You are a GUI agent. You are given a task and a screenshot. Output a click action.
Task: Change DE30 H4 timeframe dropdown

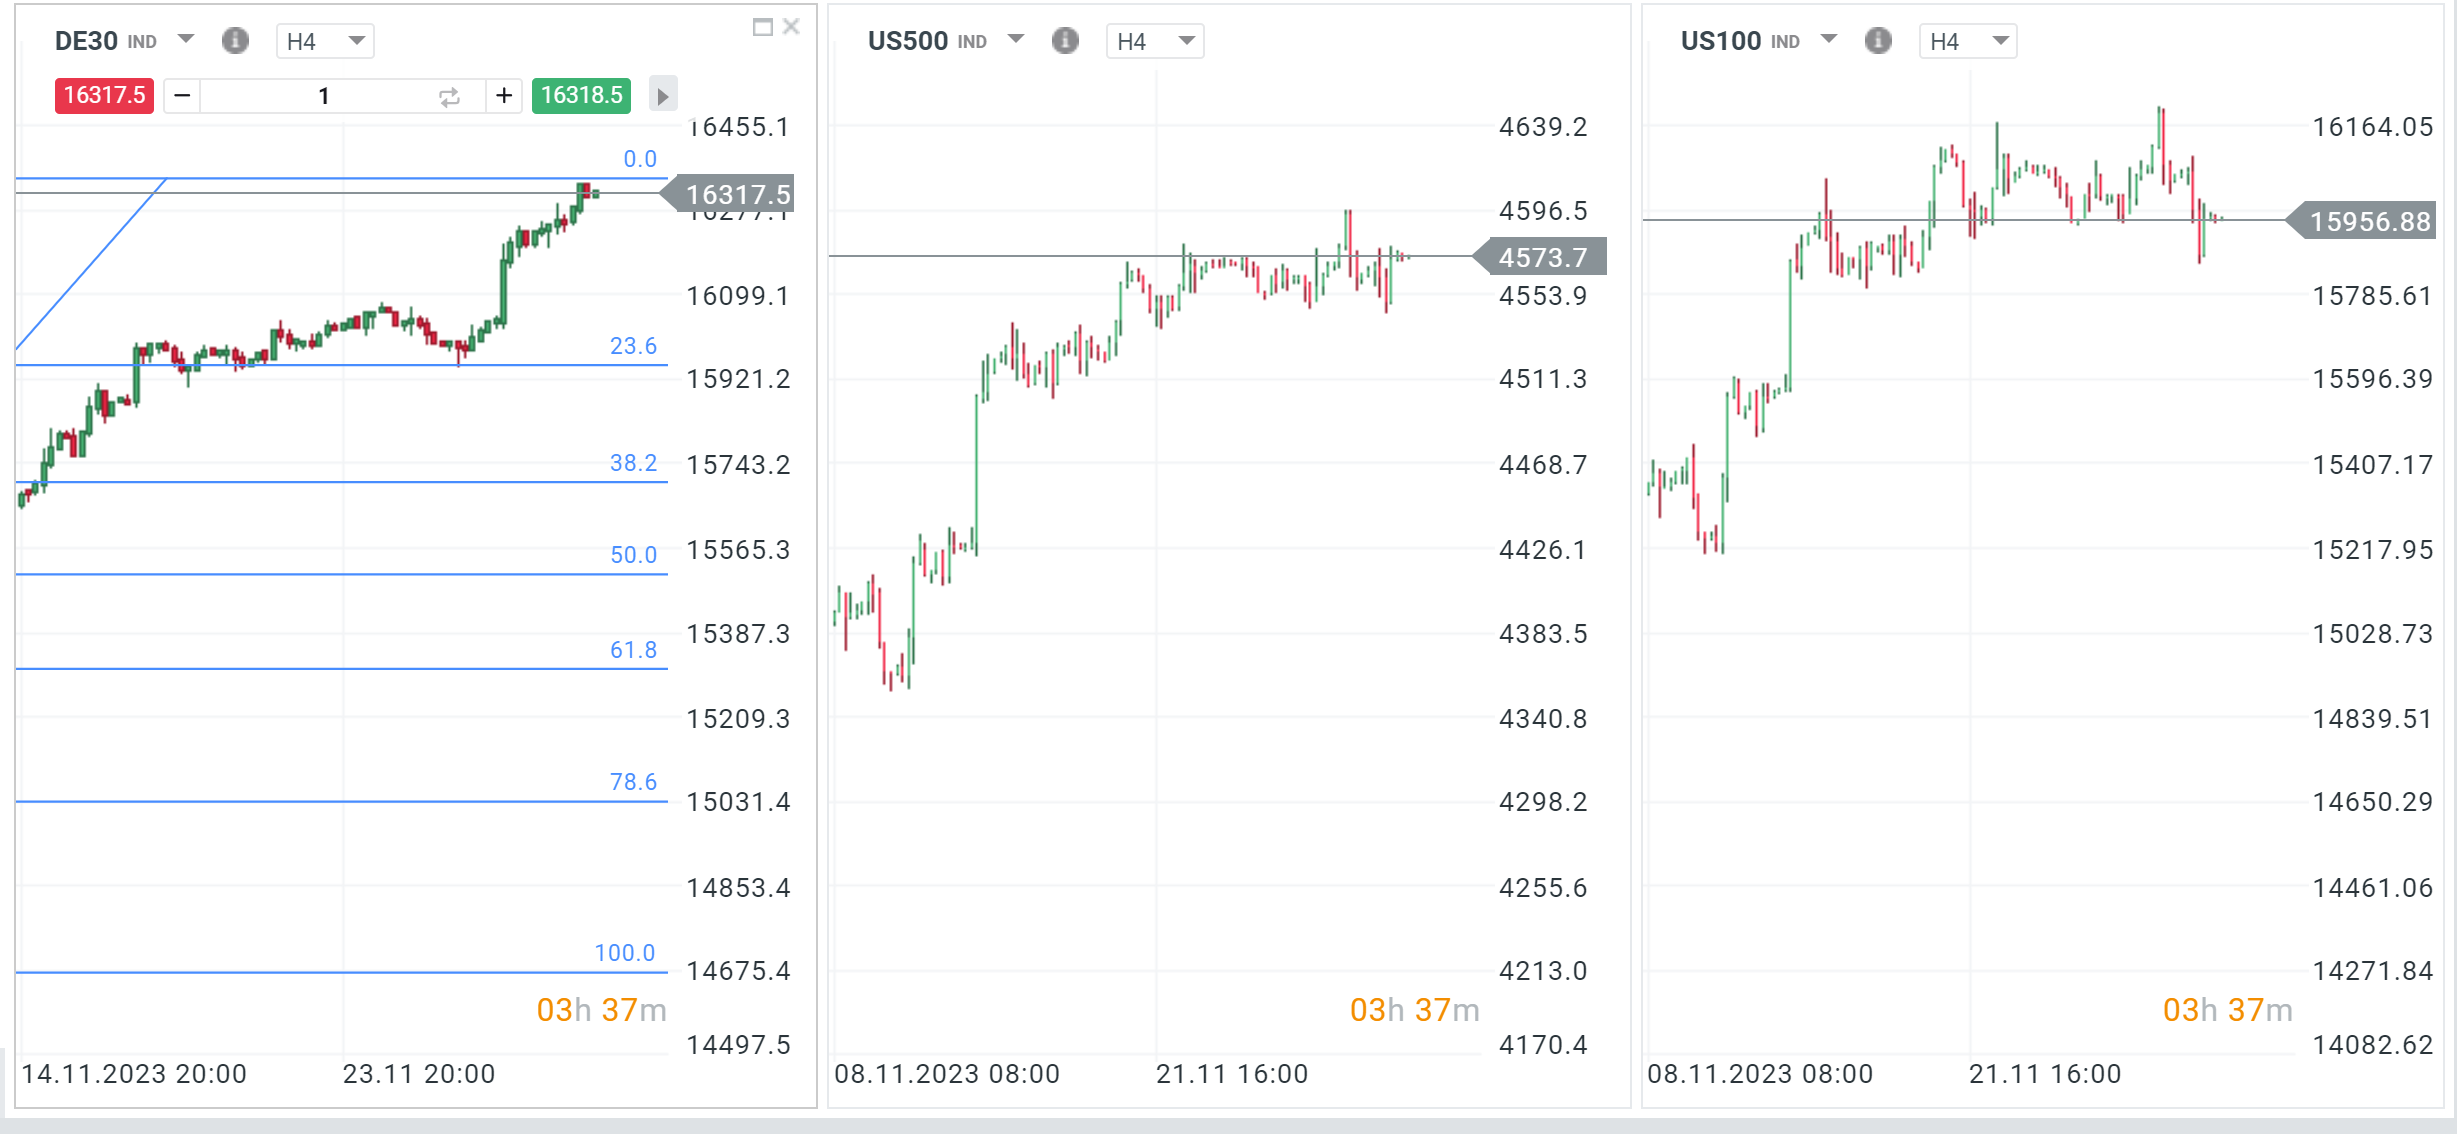[x=325, y=41]
